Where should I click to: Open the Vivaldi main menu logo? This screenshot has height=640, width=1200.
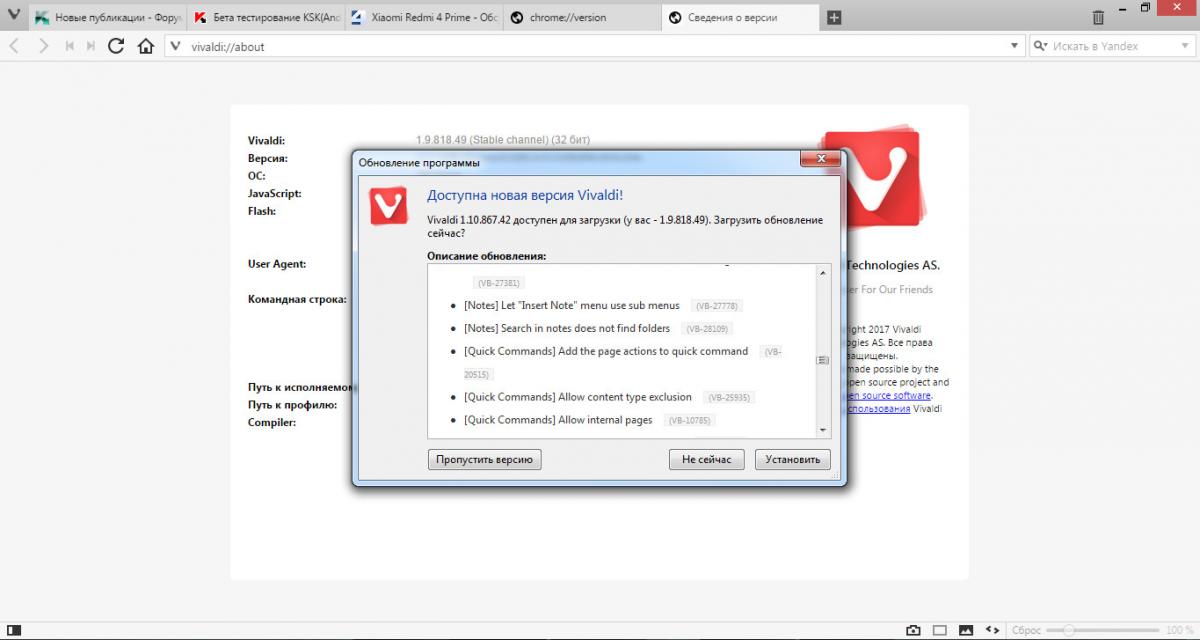[x=14, y=17]
